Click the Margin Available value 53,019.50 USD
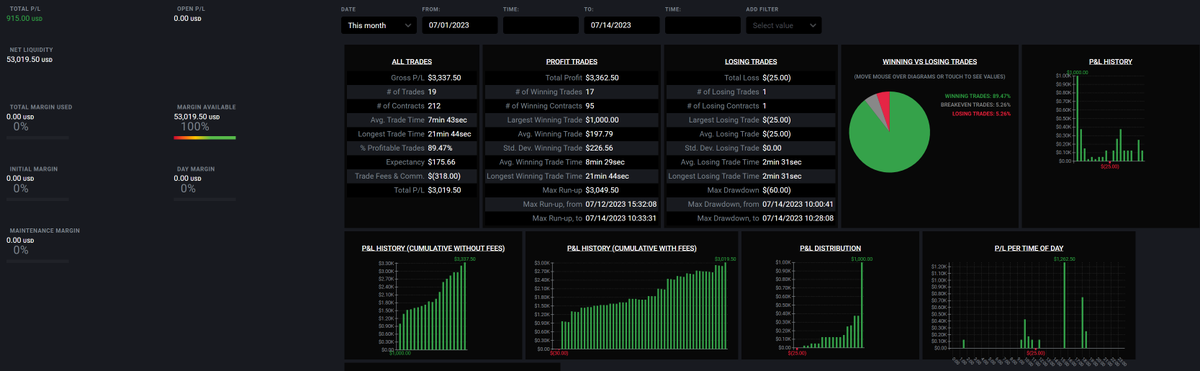The width and height of the screenshot is (1200, 371). pyautogui.click(x=197, y=116)
